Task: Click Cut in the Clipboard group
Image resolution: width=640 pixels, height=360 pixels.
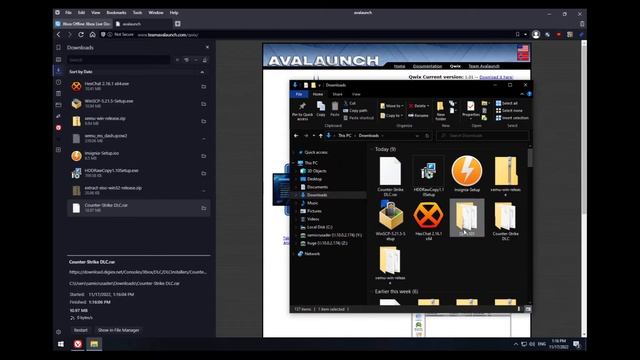Action: [350, 103]
